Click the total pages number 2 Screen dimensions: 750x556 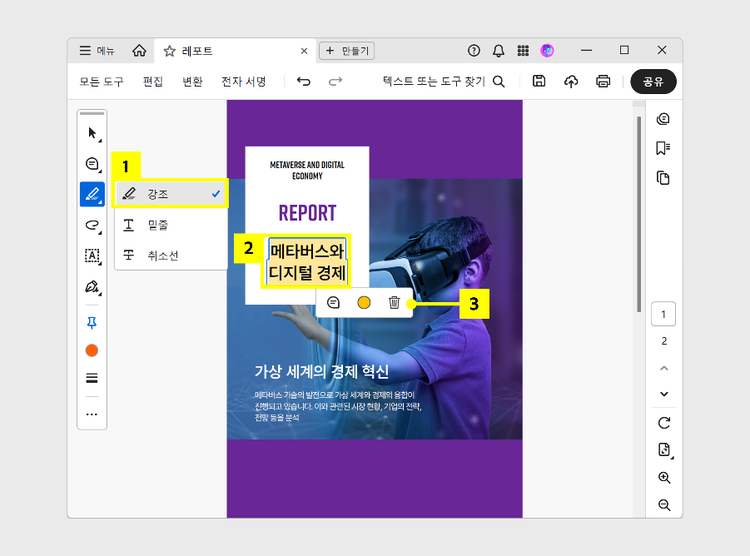(x=664, y=341)
